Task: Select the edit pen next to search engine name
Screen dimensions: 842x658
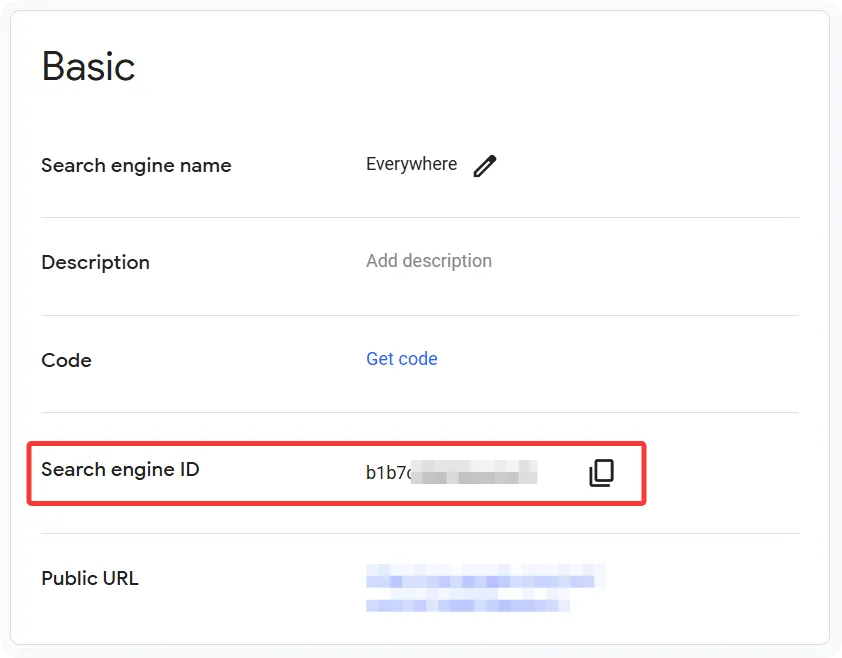Action: click(485, 165)
